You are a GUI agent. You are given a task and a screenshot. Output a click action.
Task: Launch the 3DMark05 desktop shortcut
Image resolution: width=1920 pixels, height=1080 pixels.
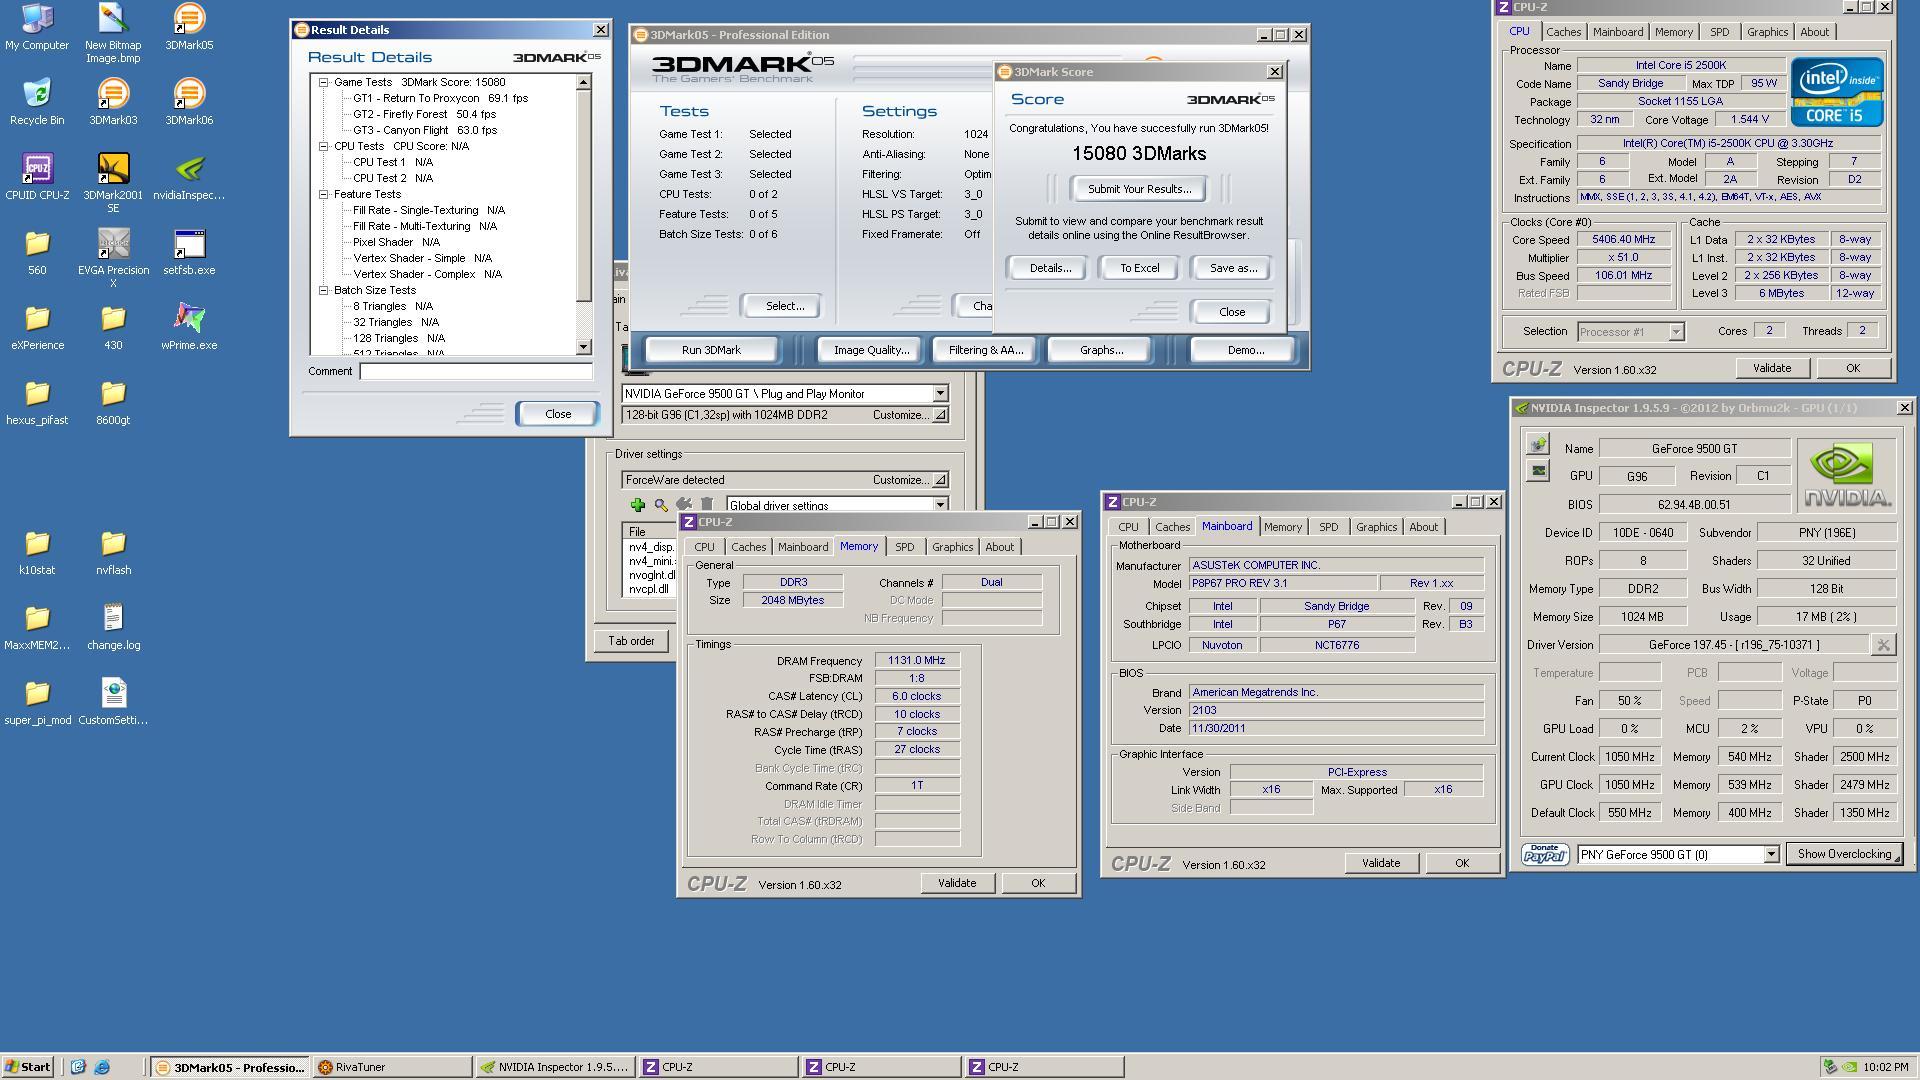pyautogui.click(x=189, y=27)
